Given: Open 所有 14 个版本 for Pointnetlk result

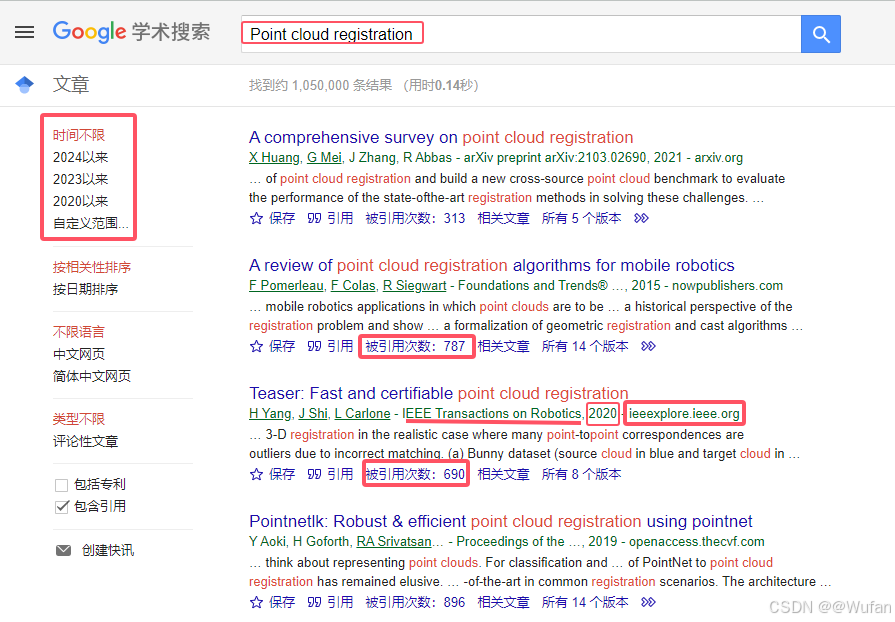Looking at the screenshot, I should pos(585,602).
